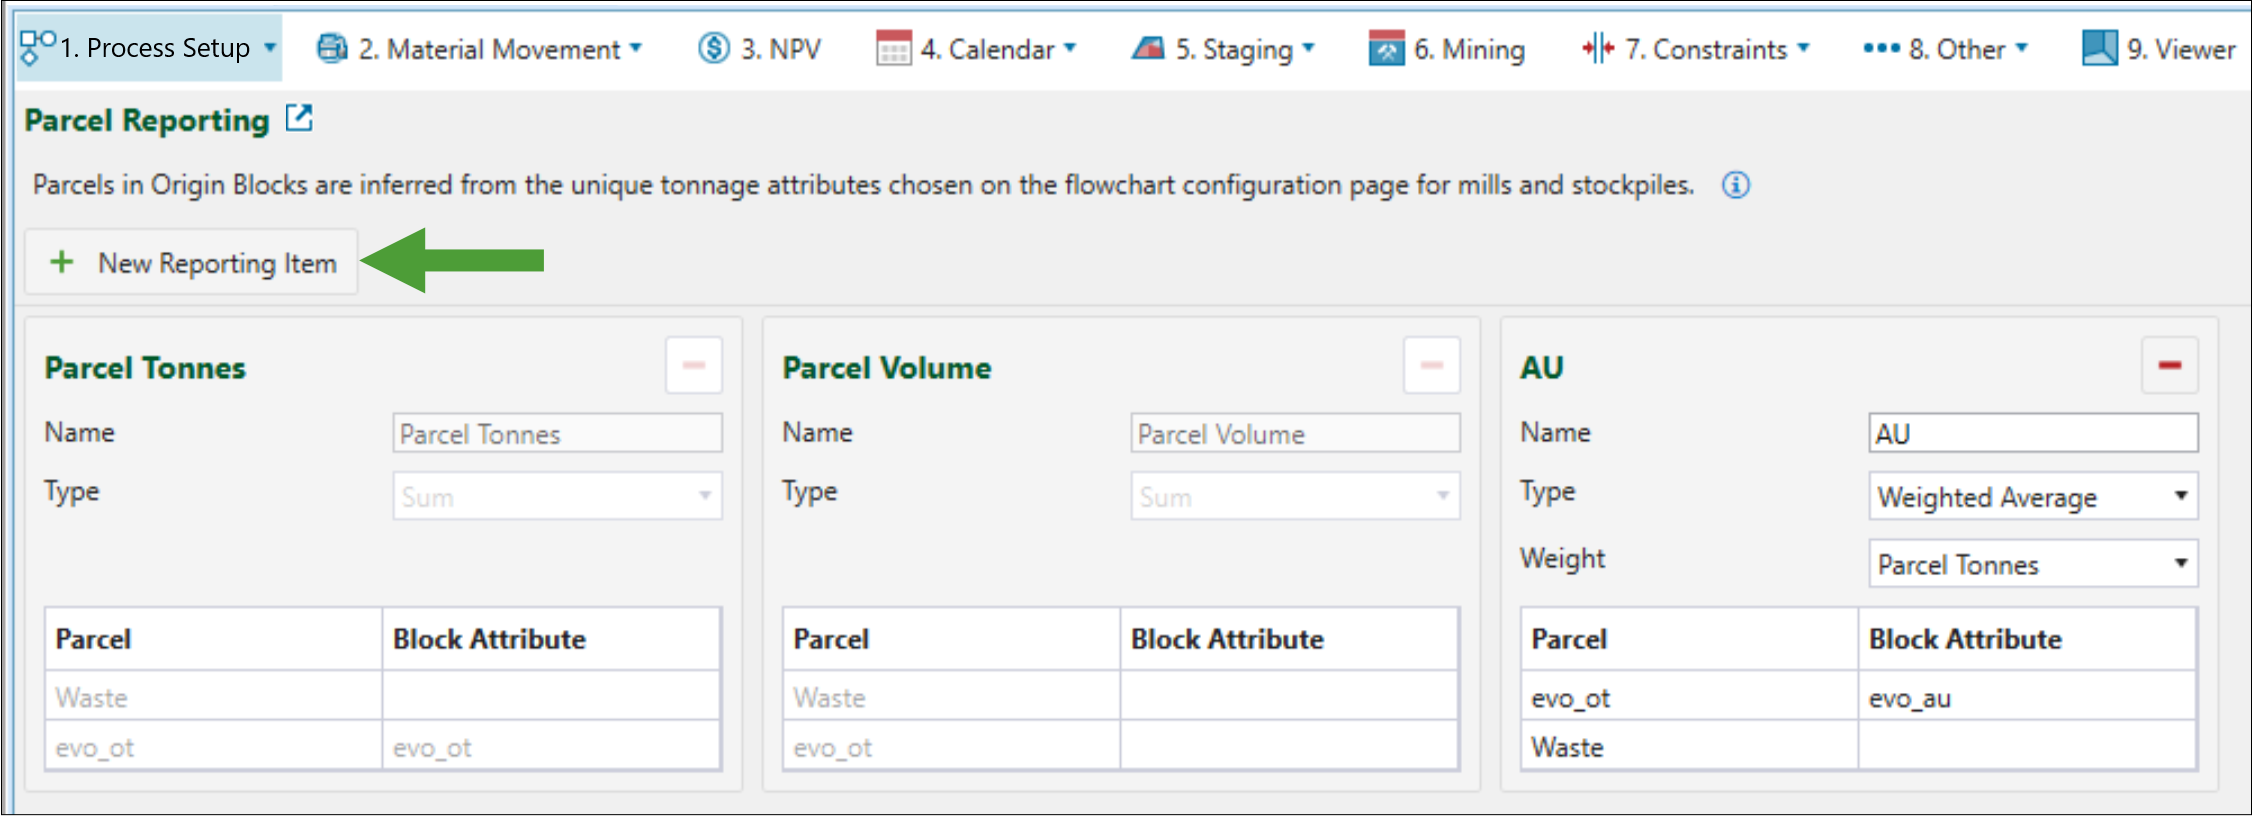2252x819 pixels.
Task: Click the Calendar icon
Action: (x=893, y=48)
